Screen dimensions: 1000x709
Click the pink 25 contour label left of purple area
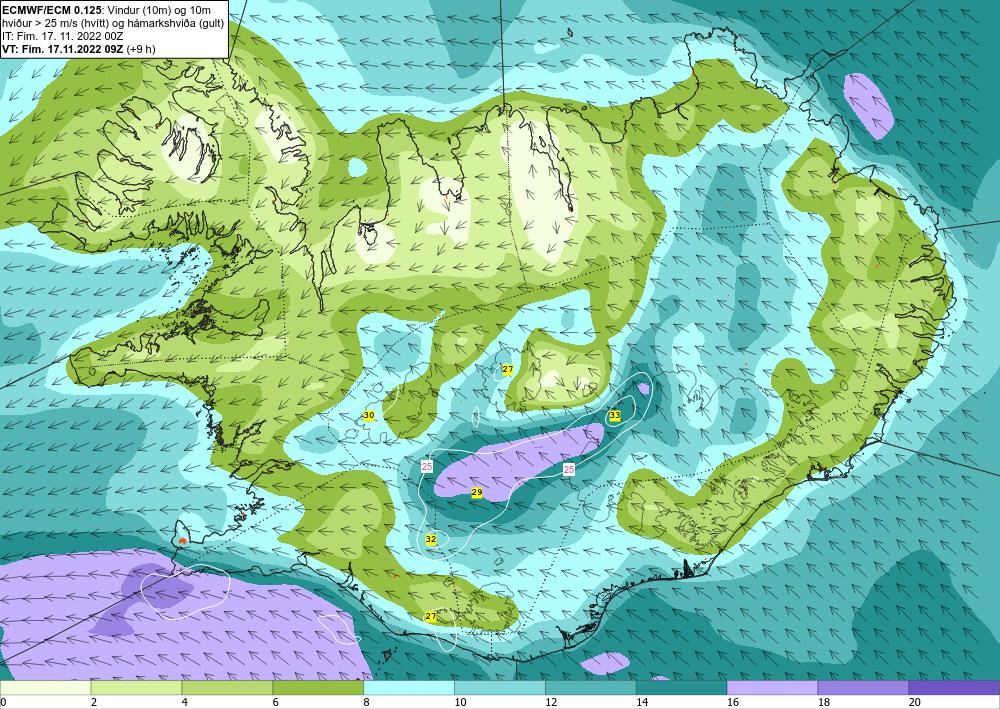point(427,467)
